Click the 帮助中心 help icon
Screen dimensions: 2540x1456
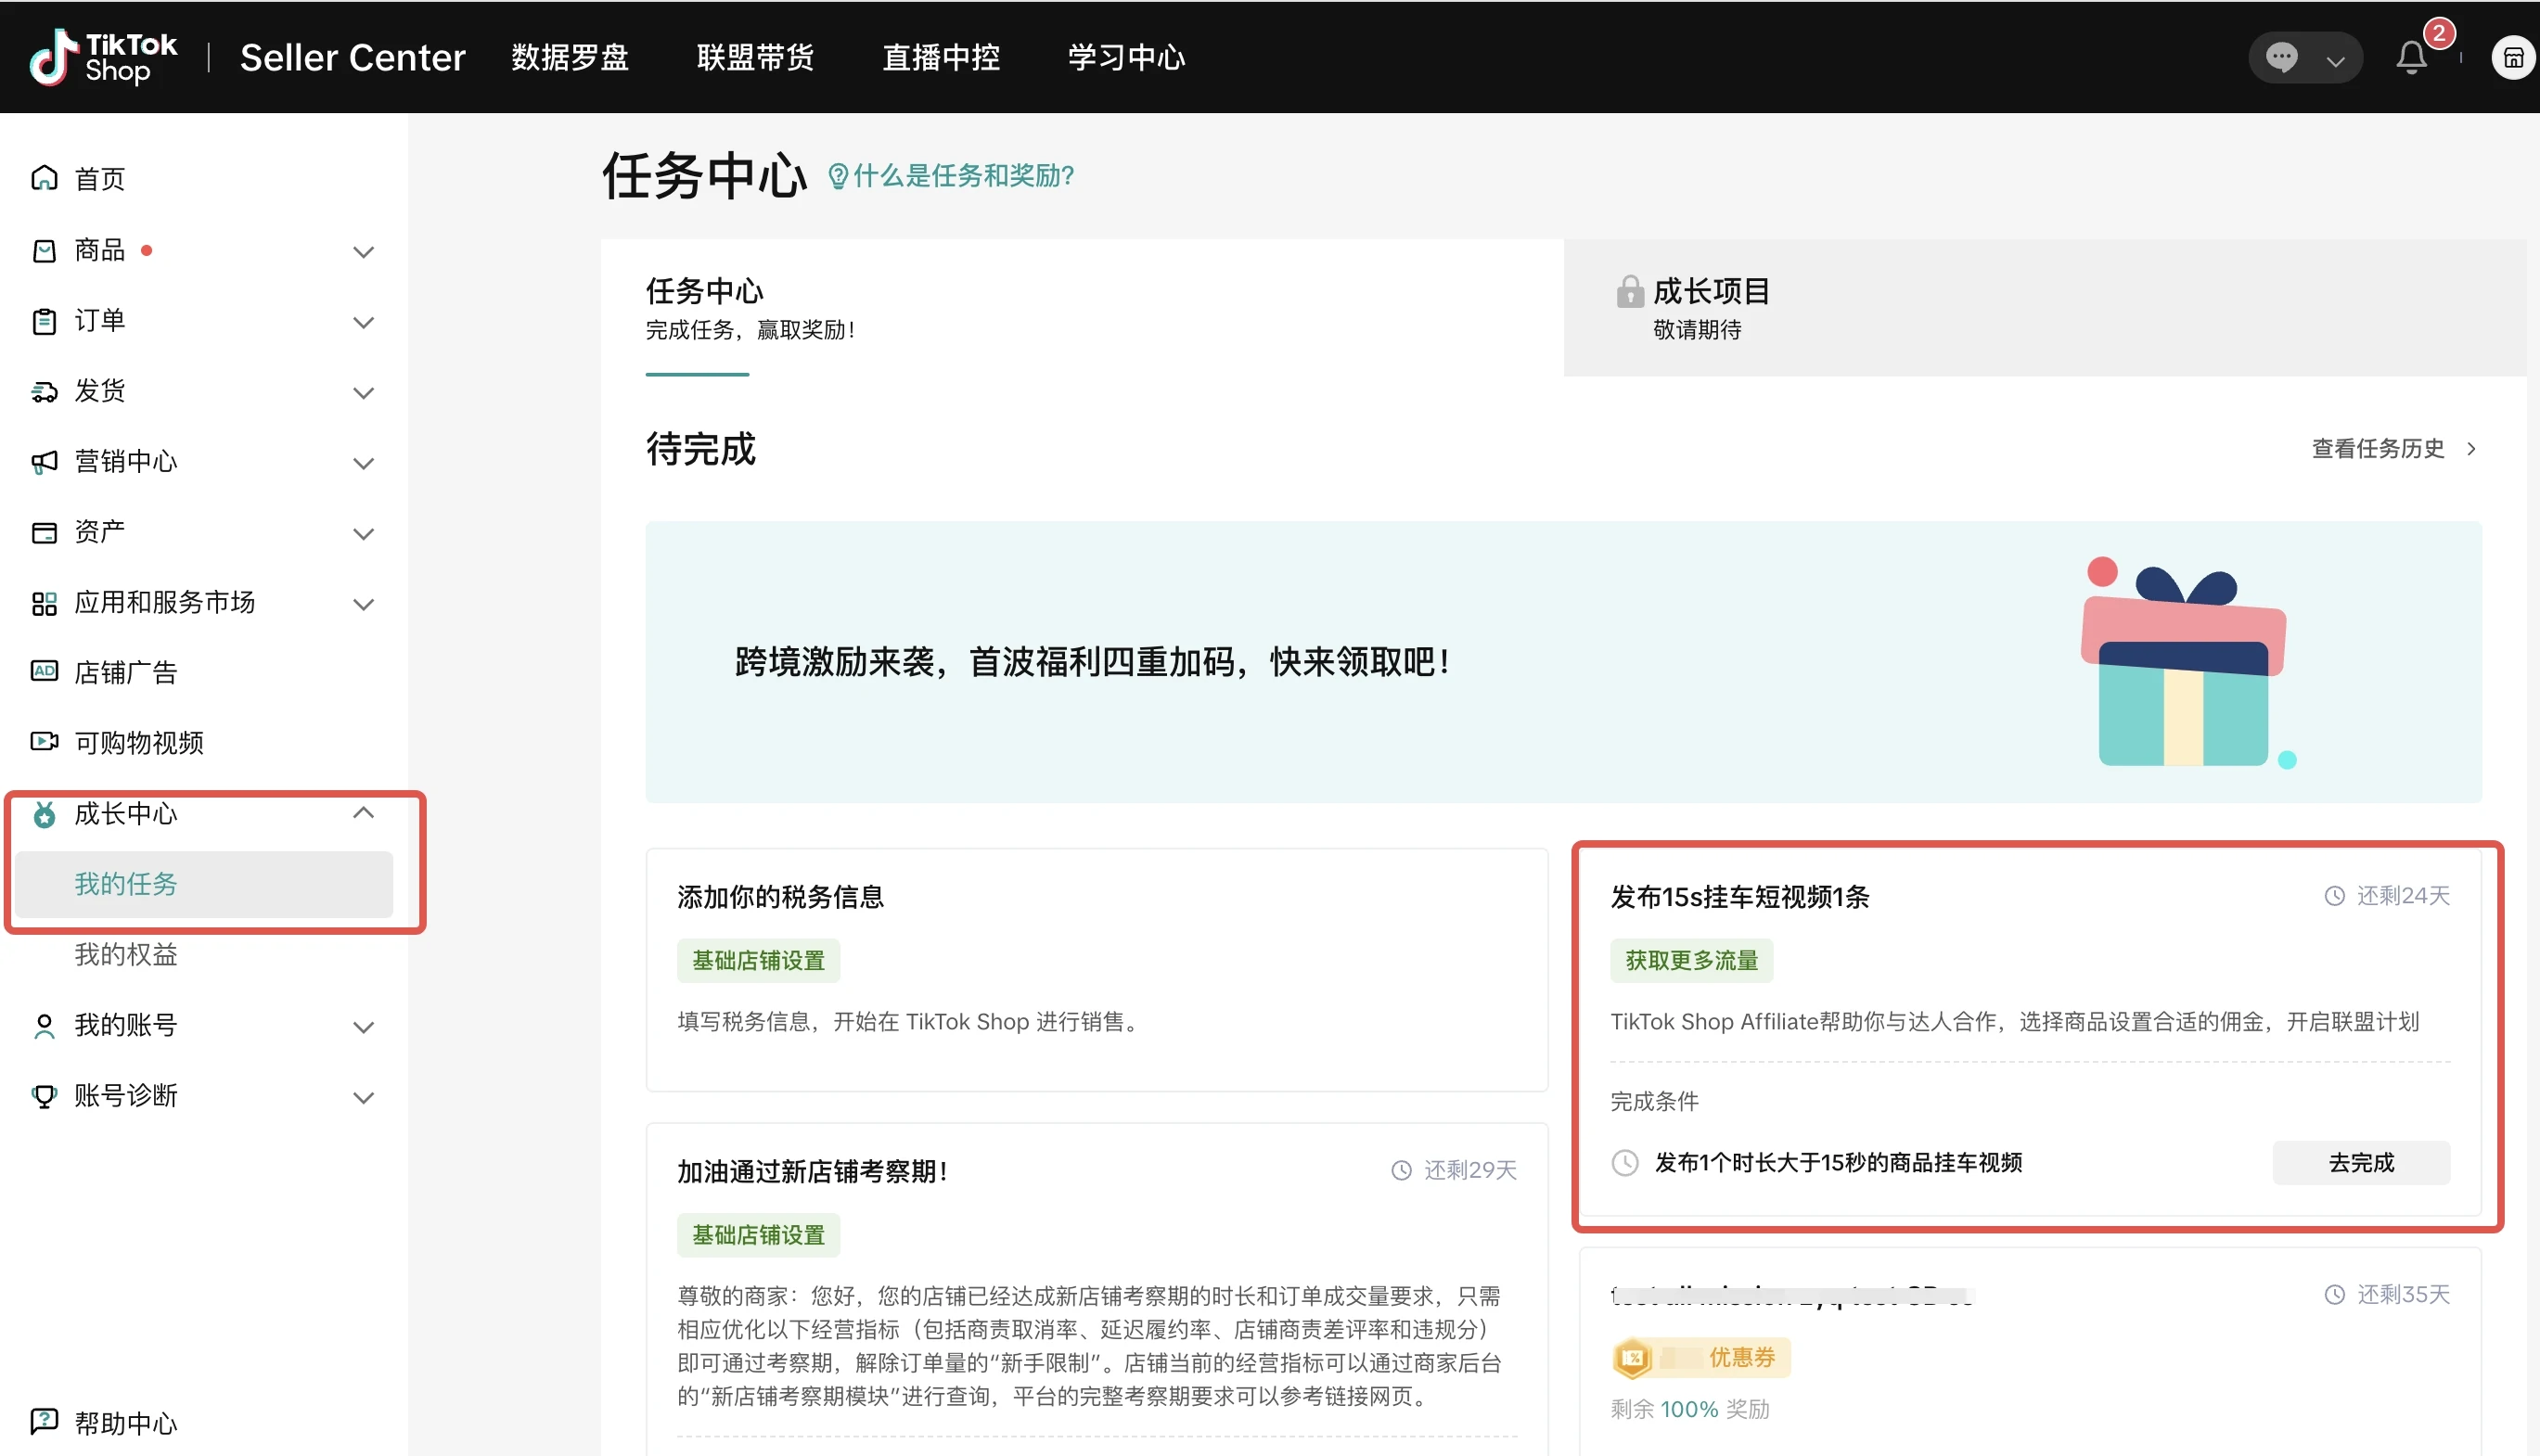44,1421
